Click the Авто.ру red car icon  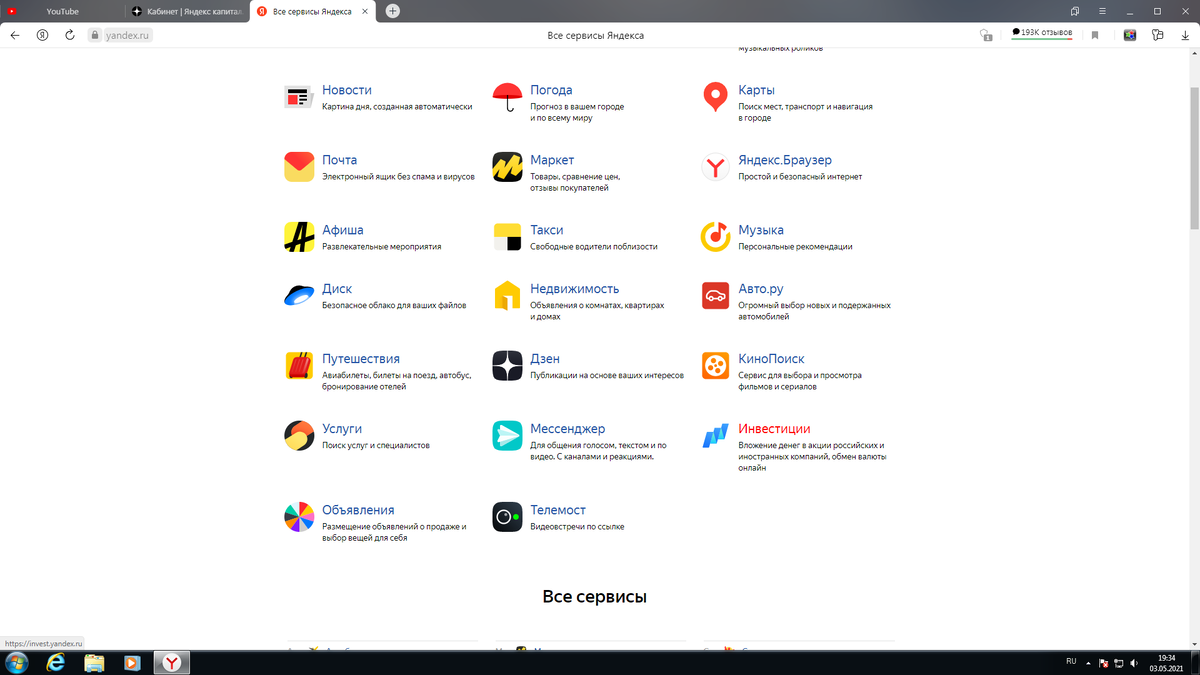point(715,295)
